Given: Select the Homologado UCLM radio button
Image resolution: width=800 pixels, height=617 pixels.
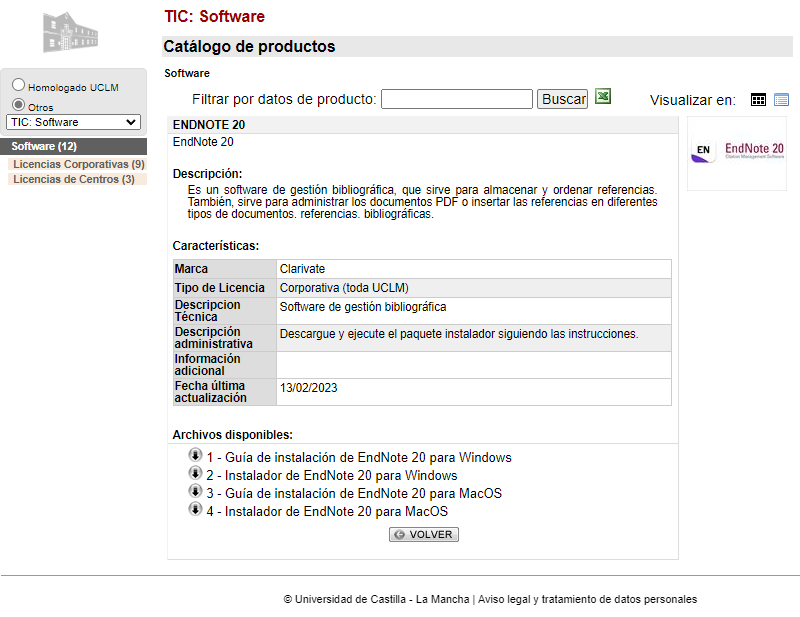Looking at the screenshot, I should pos(18,85).
